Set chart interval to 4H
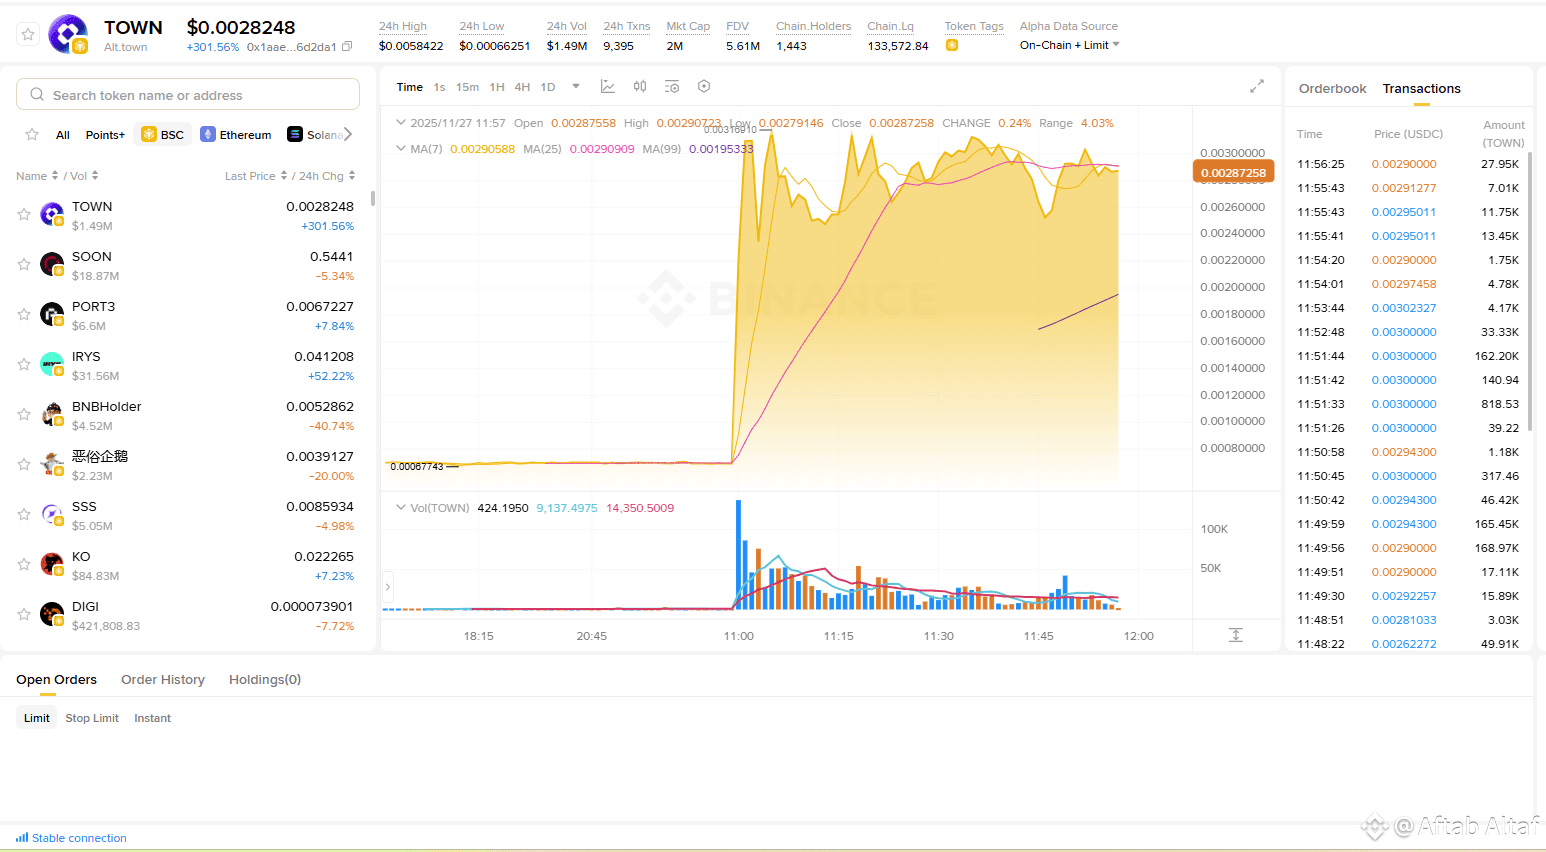 coord(522,87)
